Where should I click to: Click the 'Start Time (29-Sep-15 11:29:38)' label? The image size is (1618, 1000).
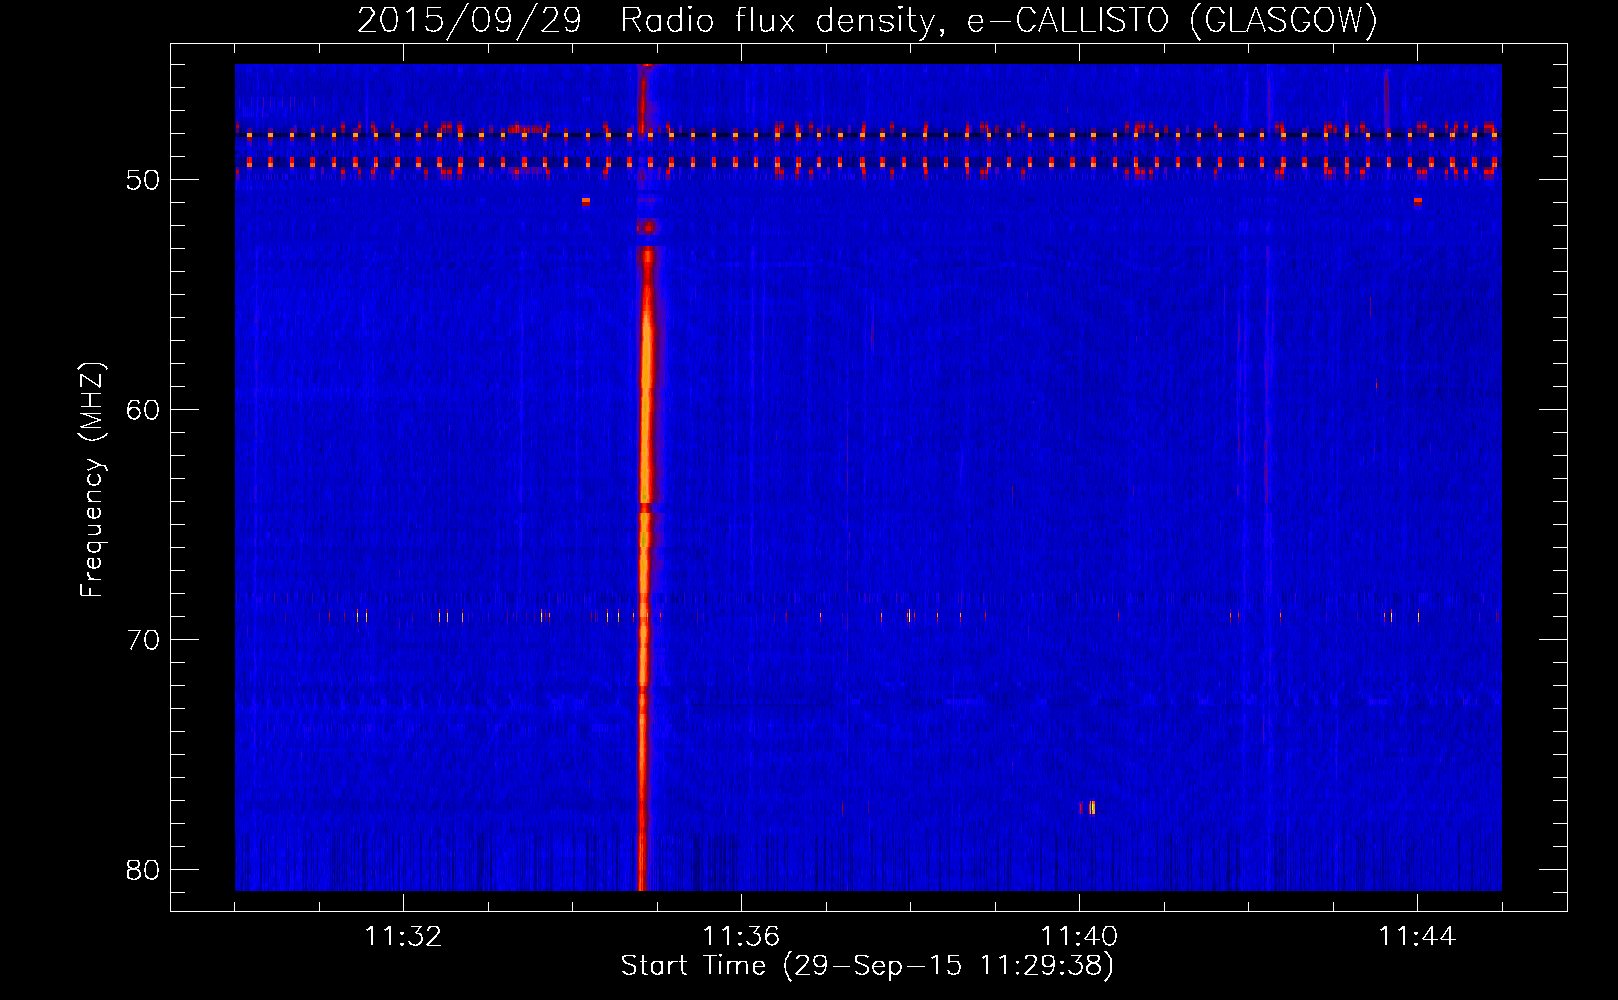(867, 966)
